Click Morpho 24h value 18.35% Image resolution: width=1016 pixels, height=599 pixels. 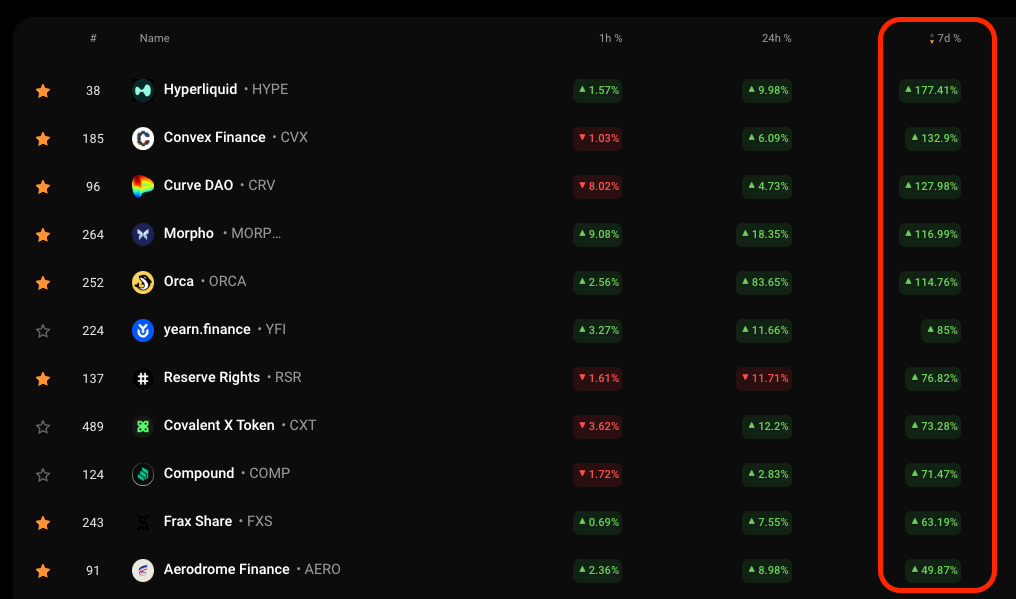(x=764, y=234)
